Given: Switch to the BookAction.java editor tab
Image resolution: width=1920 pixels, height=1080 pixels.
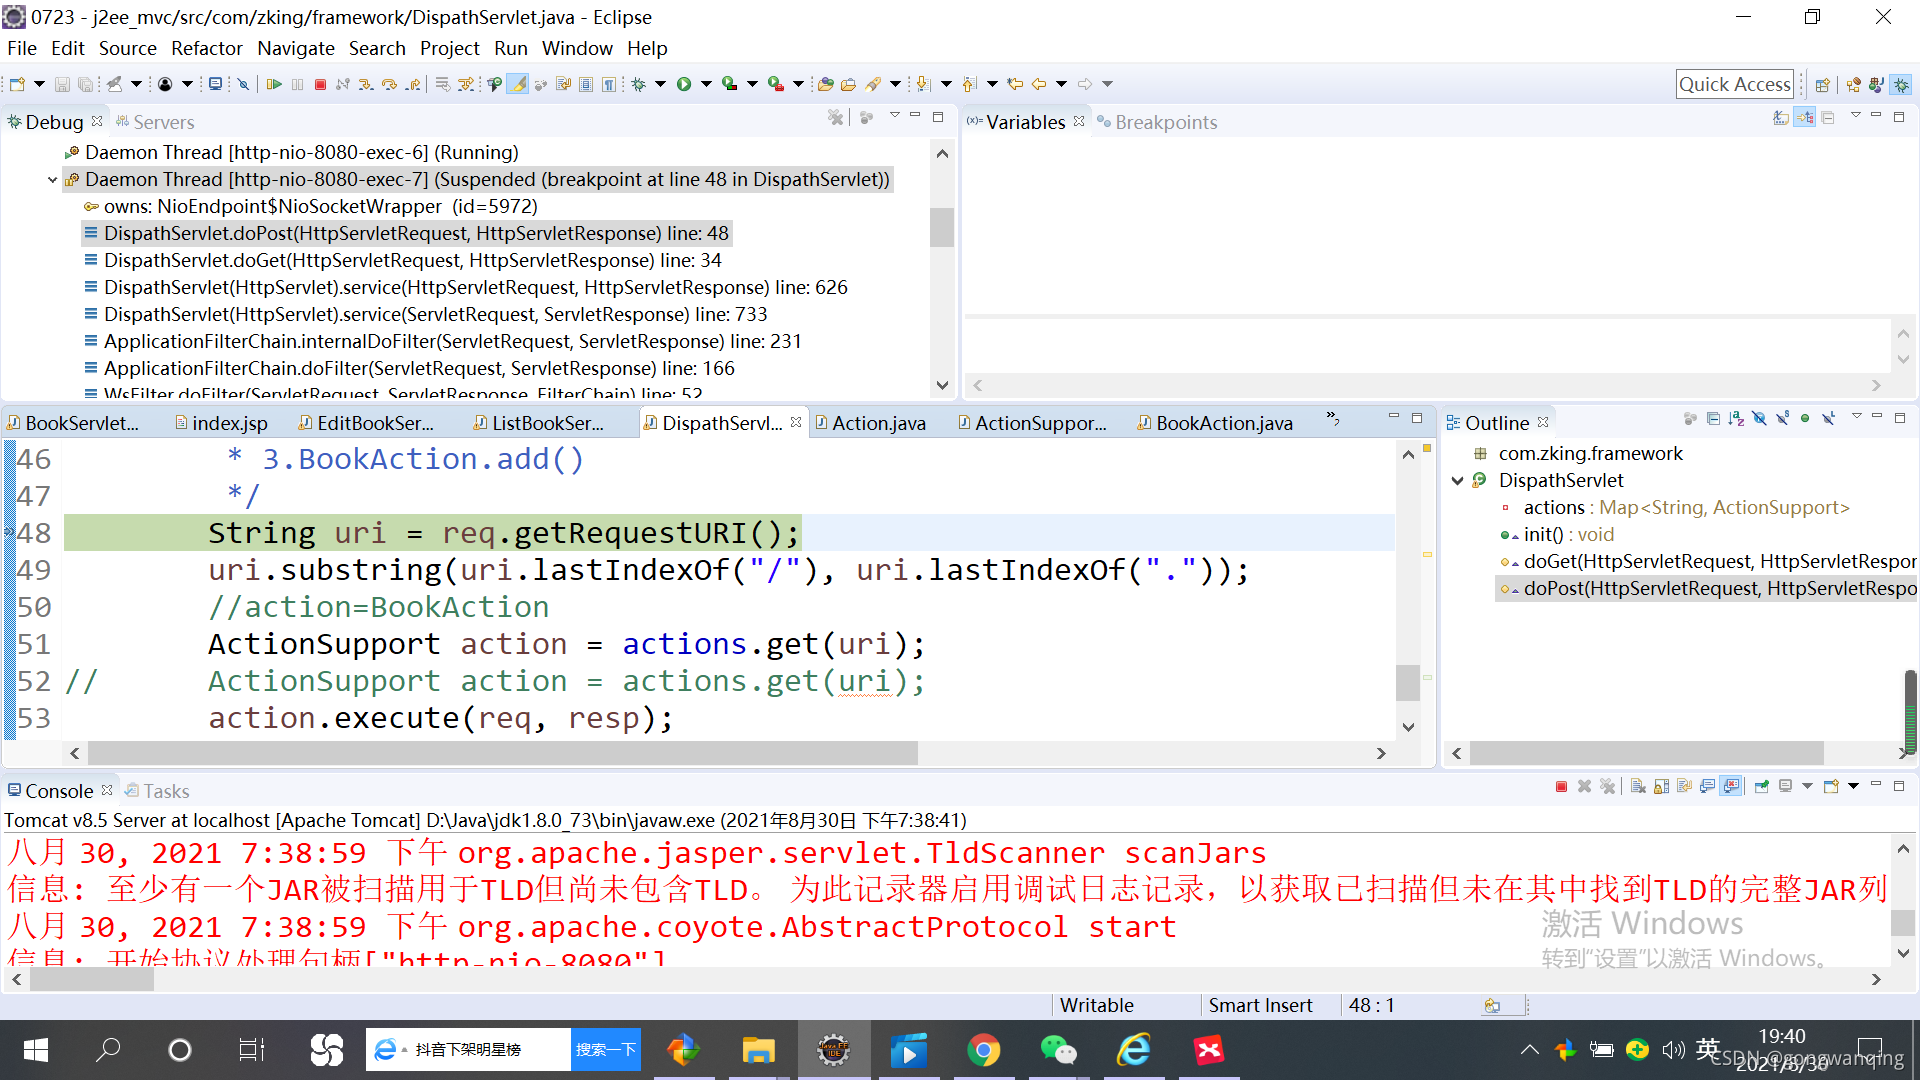Looking at the screenshot, I should point(1223,423).
